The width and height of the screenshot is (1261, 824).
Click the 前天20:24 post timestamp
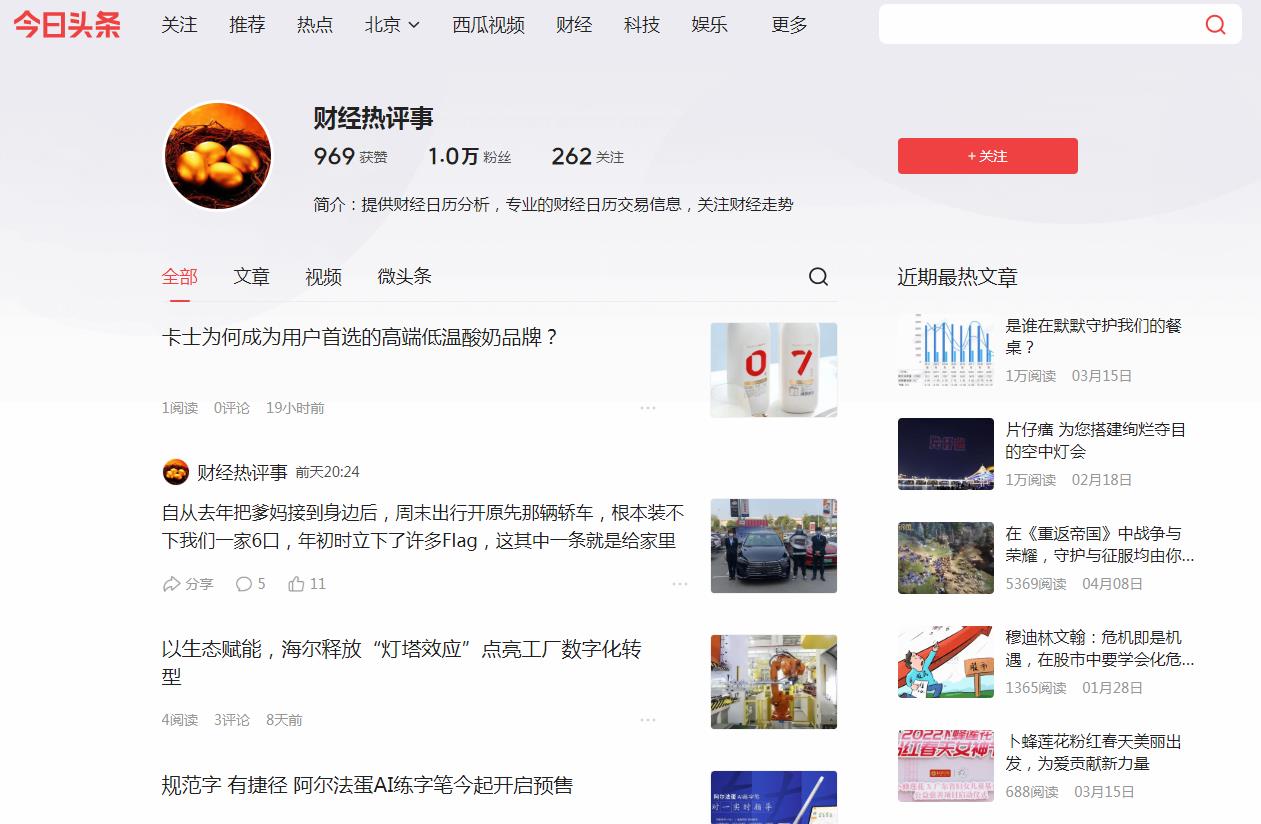(x=327, y=472)
